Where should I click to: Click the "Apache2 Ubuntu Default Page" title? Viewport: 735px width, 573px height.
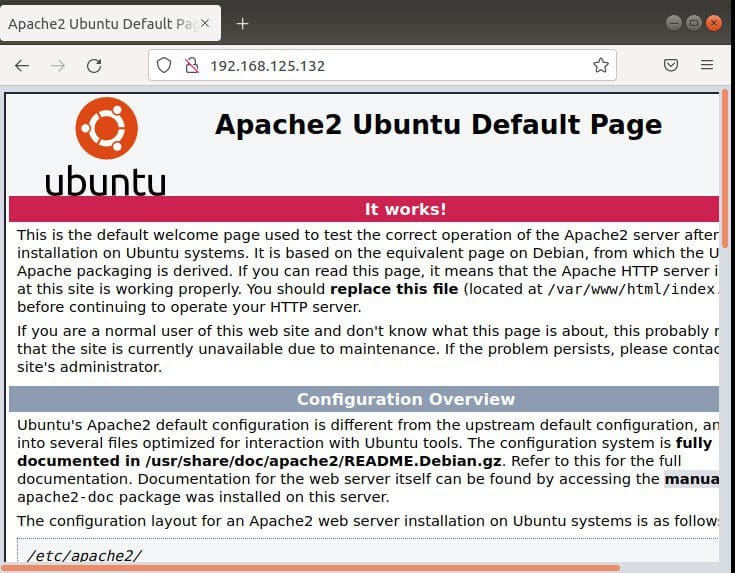438,125
